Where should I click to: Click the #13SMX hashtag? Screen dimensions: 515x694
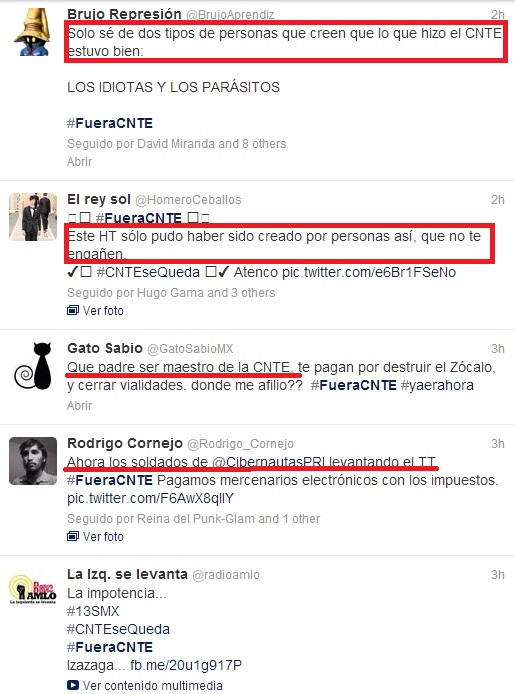click(93, 611)
